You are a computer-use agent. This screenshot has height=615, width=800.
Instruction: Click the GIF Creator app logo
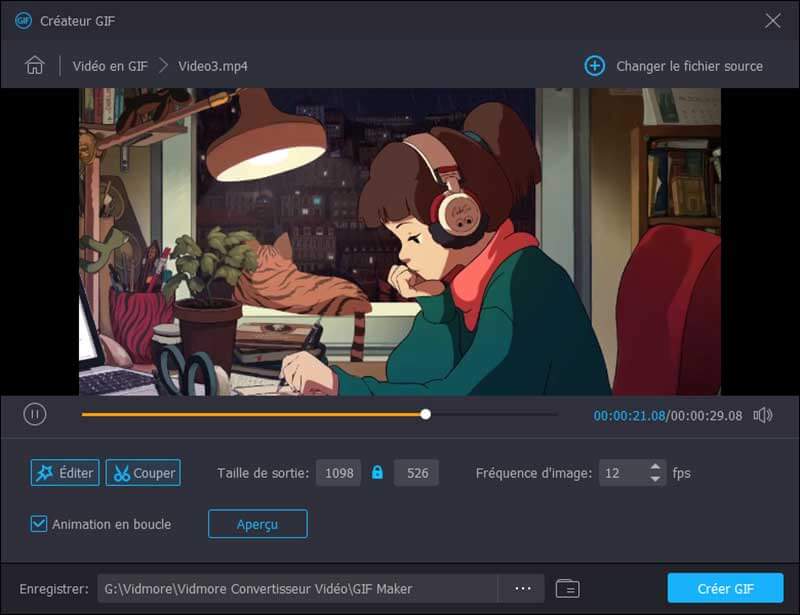tap(23, 20)
